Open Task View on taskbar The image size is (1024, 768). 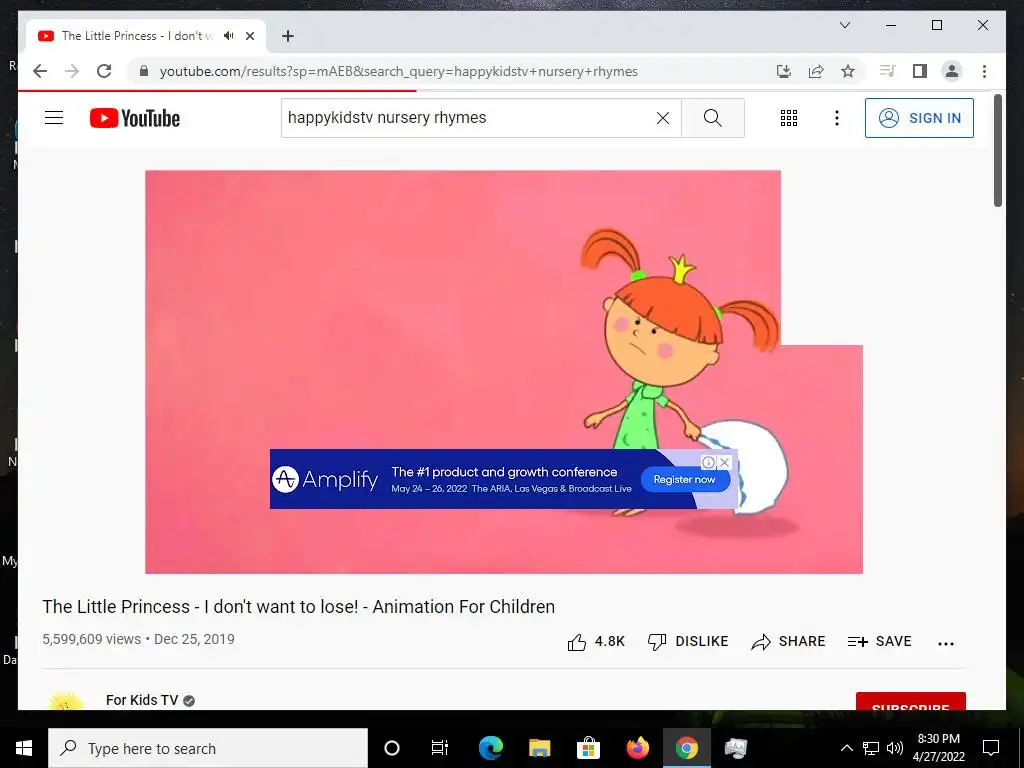point(440,748)
